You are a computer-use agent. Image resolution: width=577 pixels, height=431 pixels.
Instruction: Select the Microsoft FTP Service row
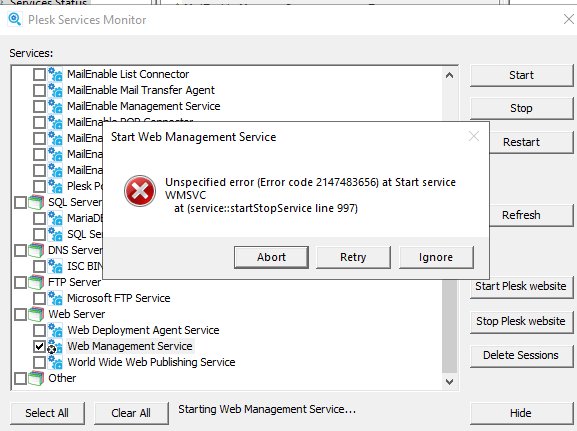click(x=118, y=298)
